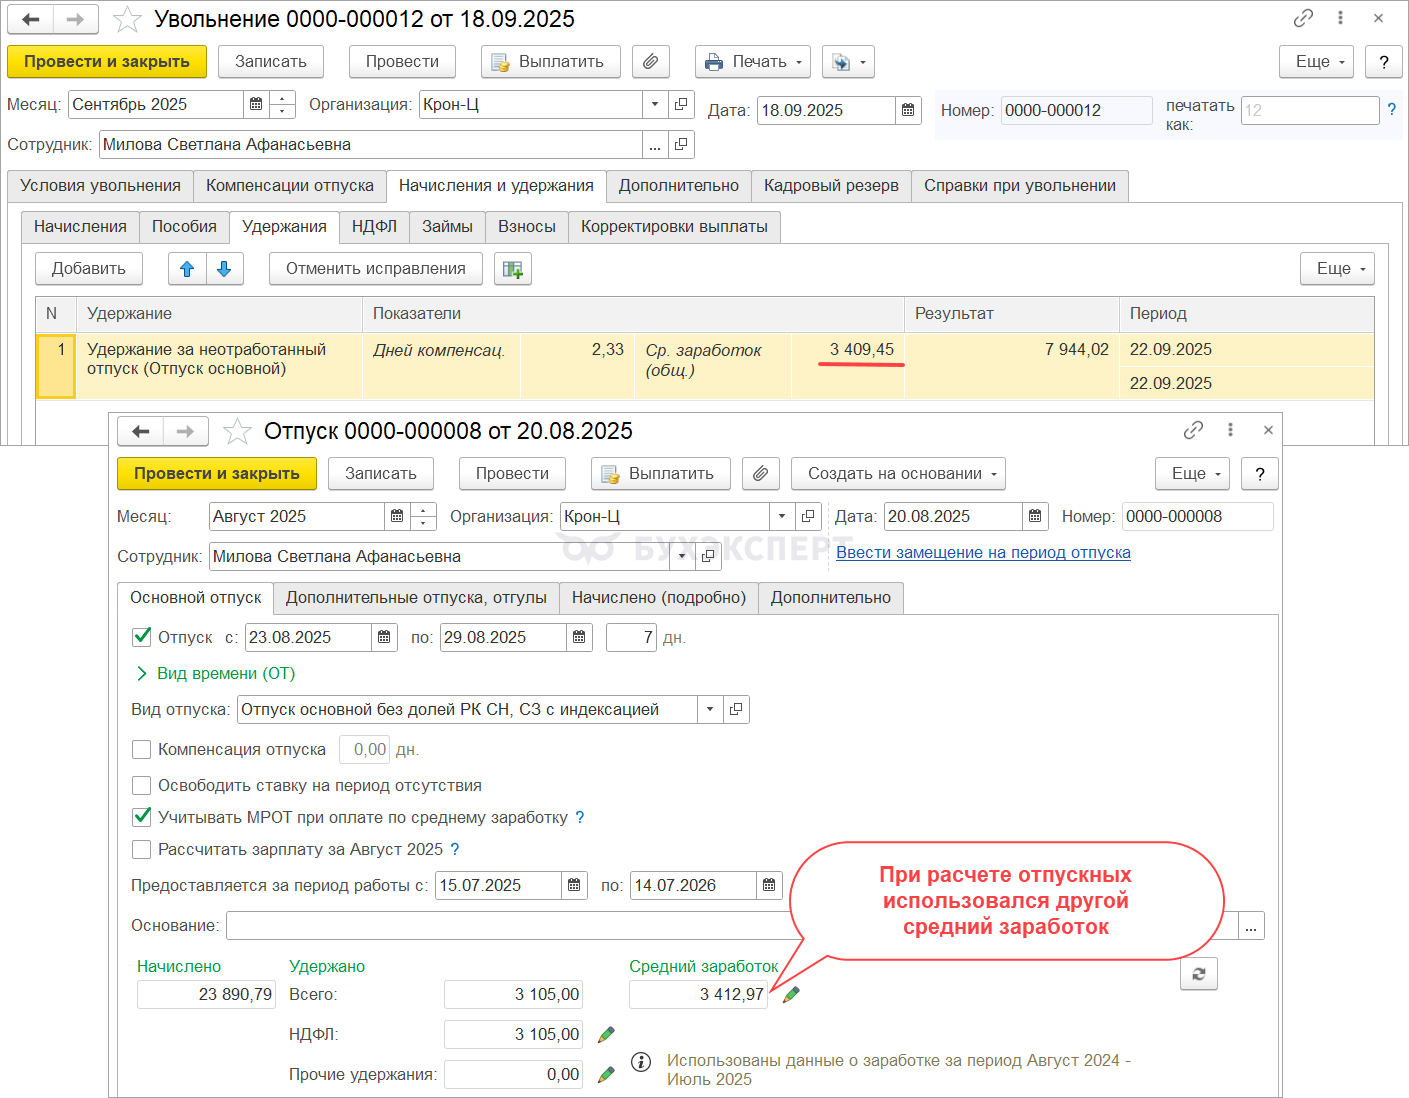Open the Вид отпуска dropdown list
The image size is (1409, 1098).
pyautogui.click(x=710, y=709)
